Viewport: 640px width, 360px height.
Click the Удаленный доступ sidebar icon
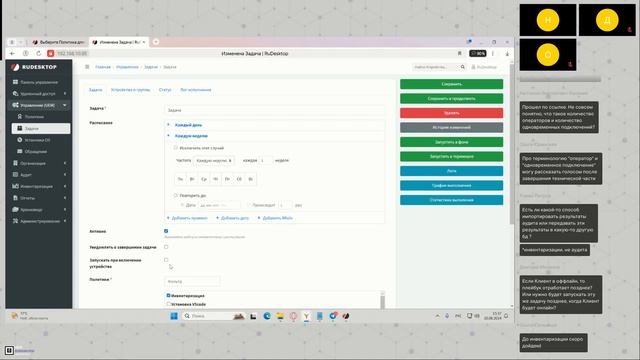click(15, 93)
